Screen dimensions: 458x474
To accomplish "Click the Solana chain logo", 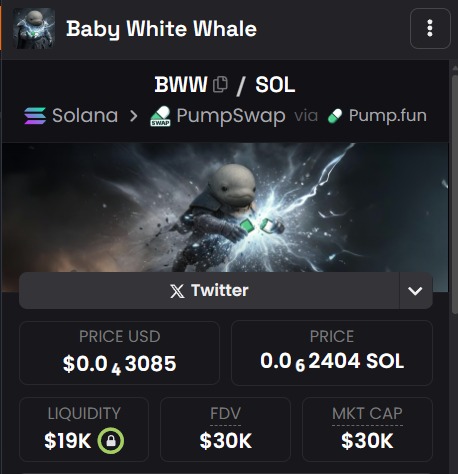I will click(35, 116).
